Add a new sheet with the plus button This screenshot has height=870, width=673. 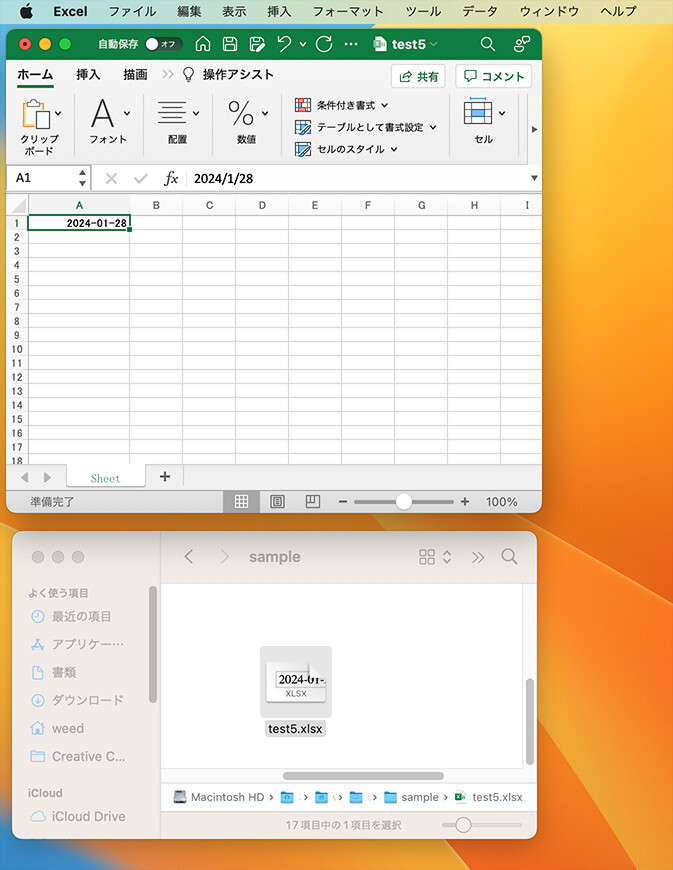click(165, 477)
